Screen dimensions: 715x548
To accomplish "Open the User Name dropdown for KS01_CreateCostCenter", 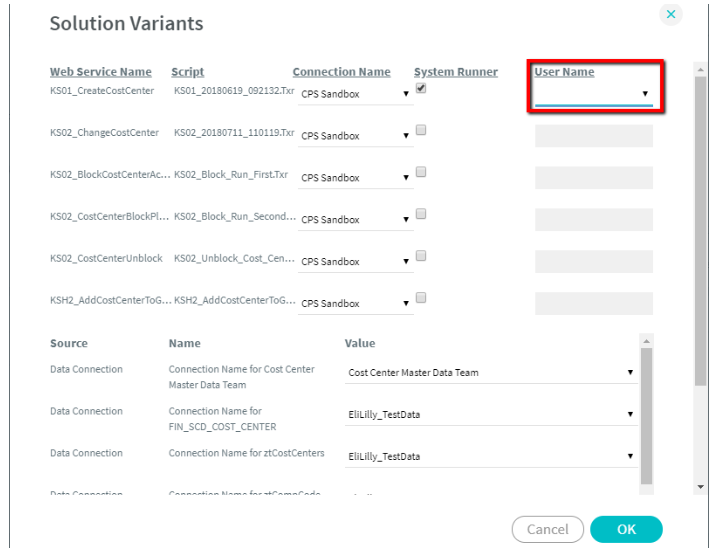I will coord(593,94).
